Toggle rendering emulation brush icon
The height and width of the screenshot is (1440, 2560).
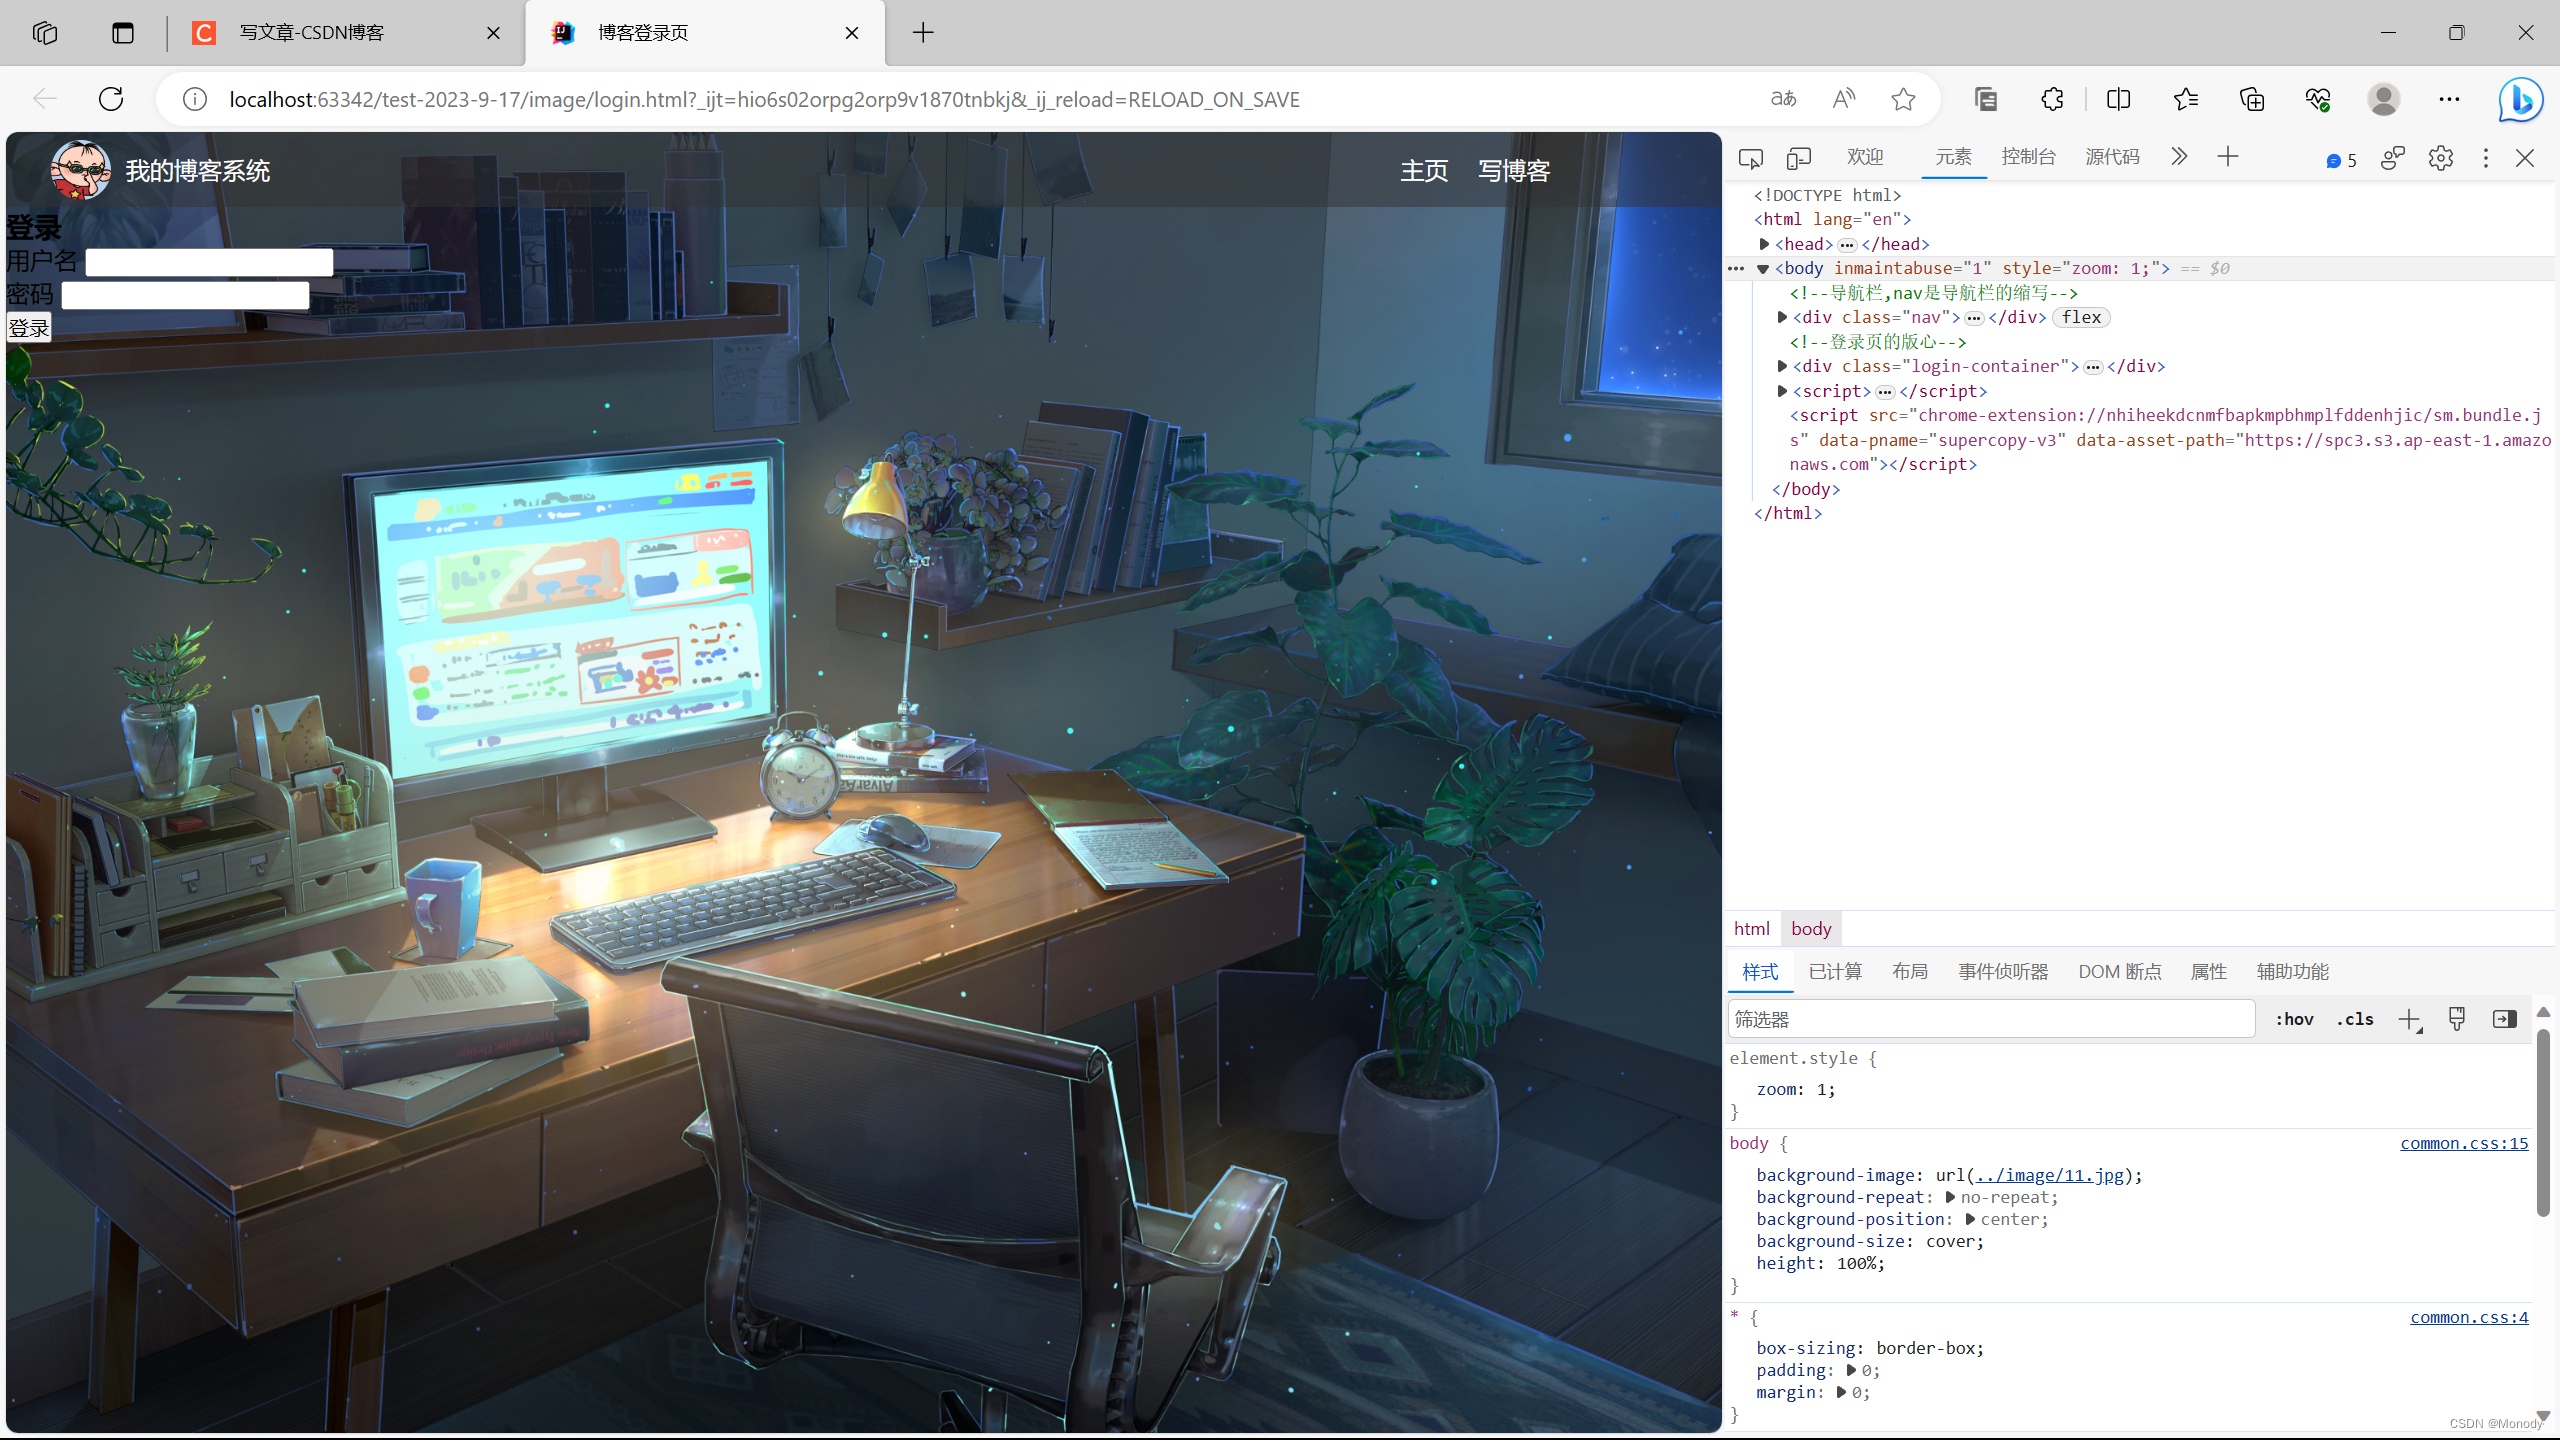[2457, 1019]
